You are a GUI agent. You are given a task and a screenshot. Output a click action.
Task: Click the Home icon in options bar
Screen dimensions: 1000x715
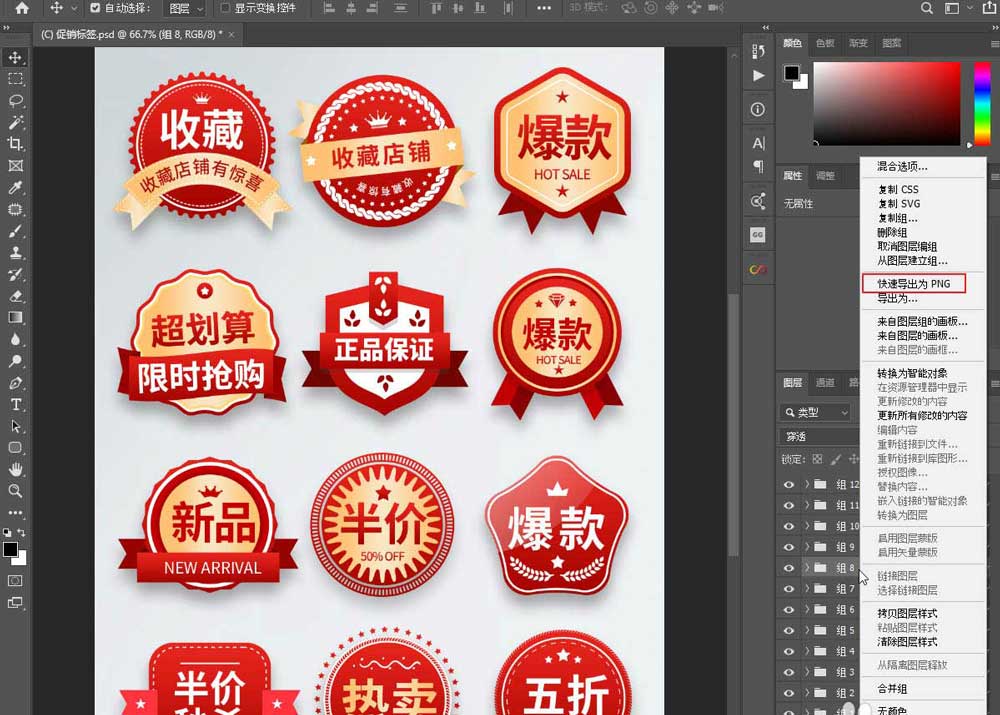point(22,8)
